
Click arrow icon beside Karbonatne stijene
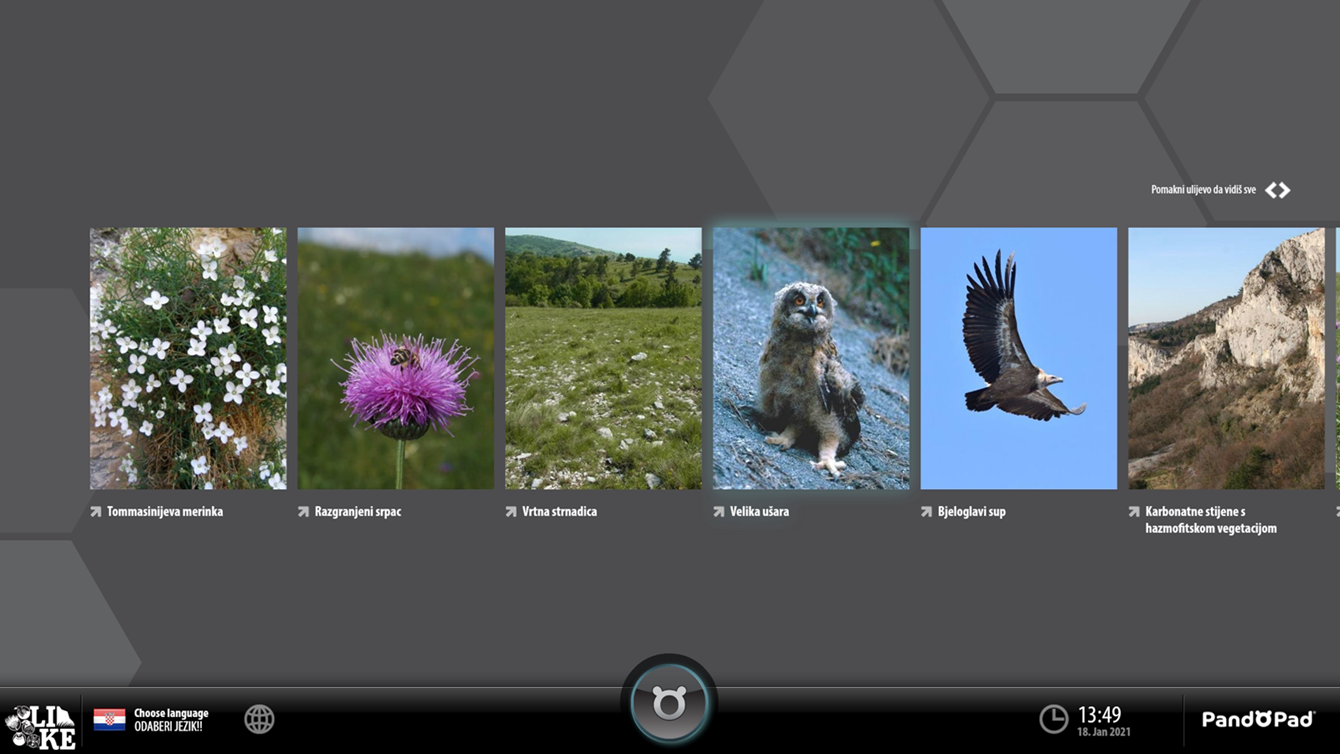(1134, 512)
